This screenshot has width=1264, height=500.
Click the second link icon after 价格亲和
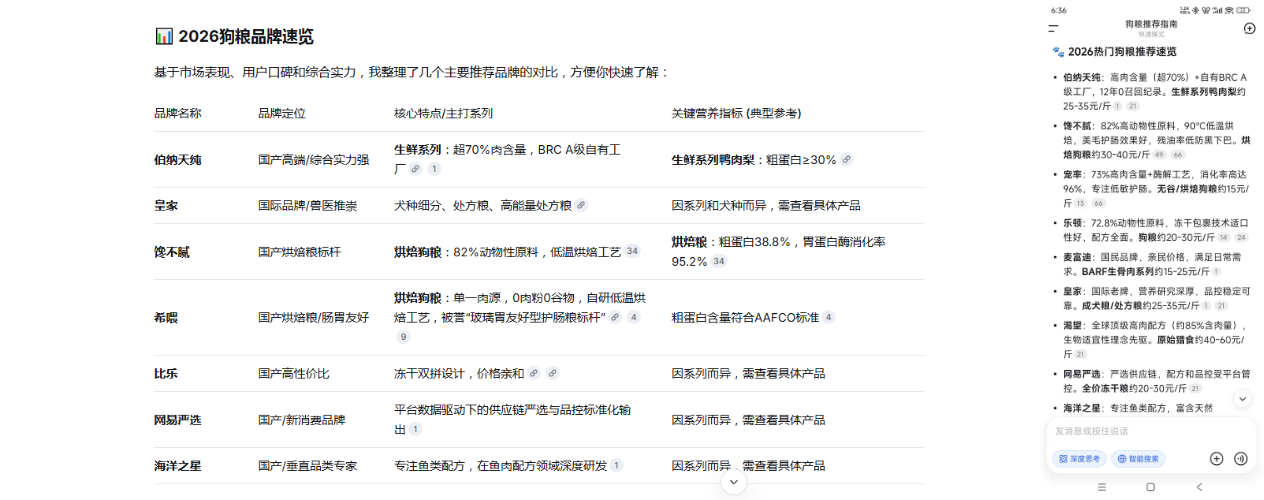click(552, 373)
